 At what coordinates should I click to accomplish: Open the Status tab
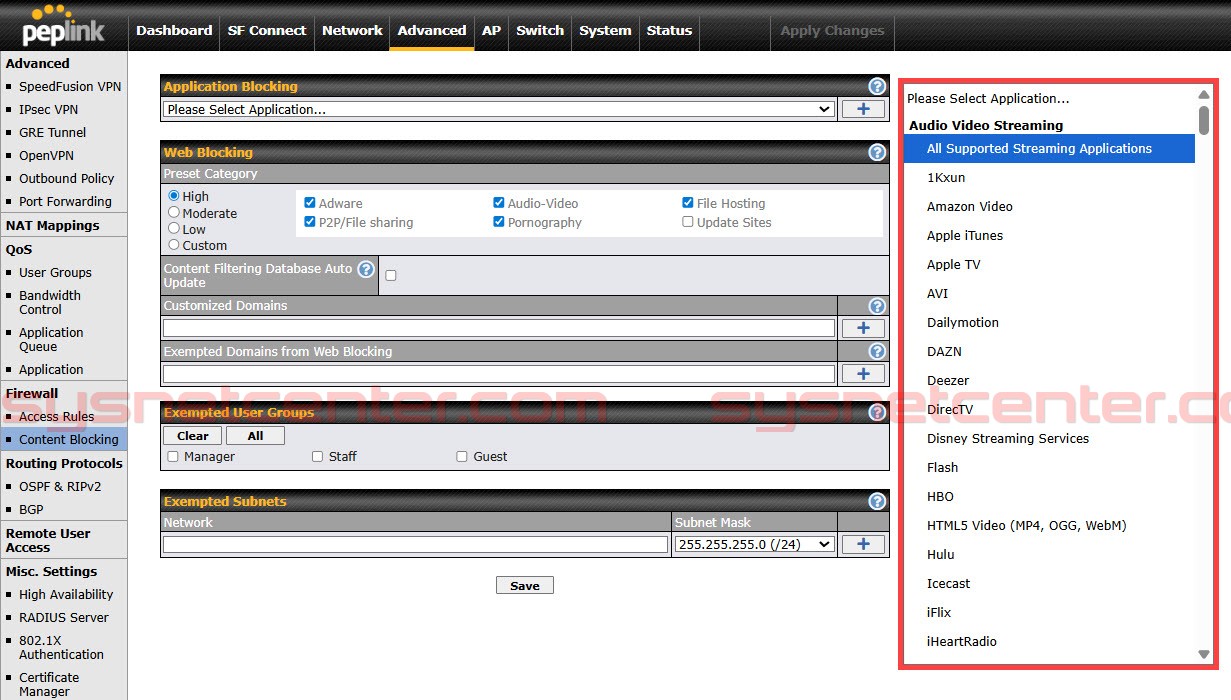coord(669,30)
